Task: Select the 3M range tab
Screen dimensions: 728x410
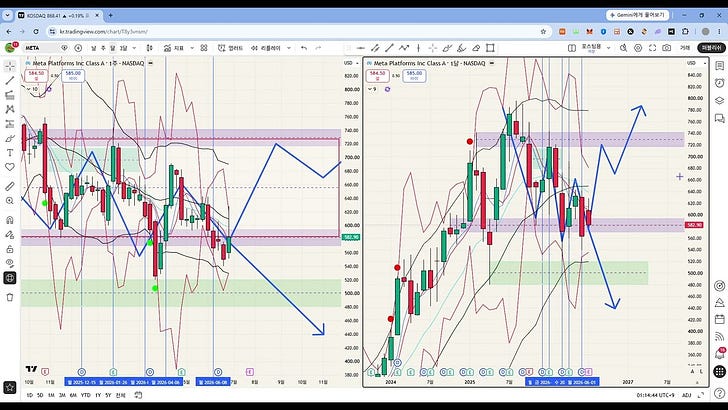Action: click(62, 395)
